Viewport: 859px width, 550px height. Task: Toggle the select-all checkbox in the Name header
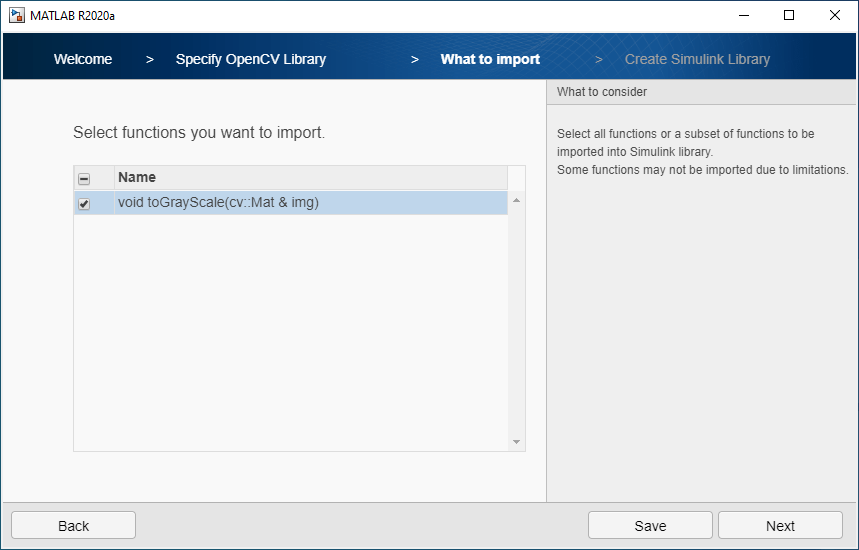coord(84,179)
